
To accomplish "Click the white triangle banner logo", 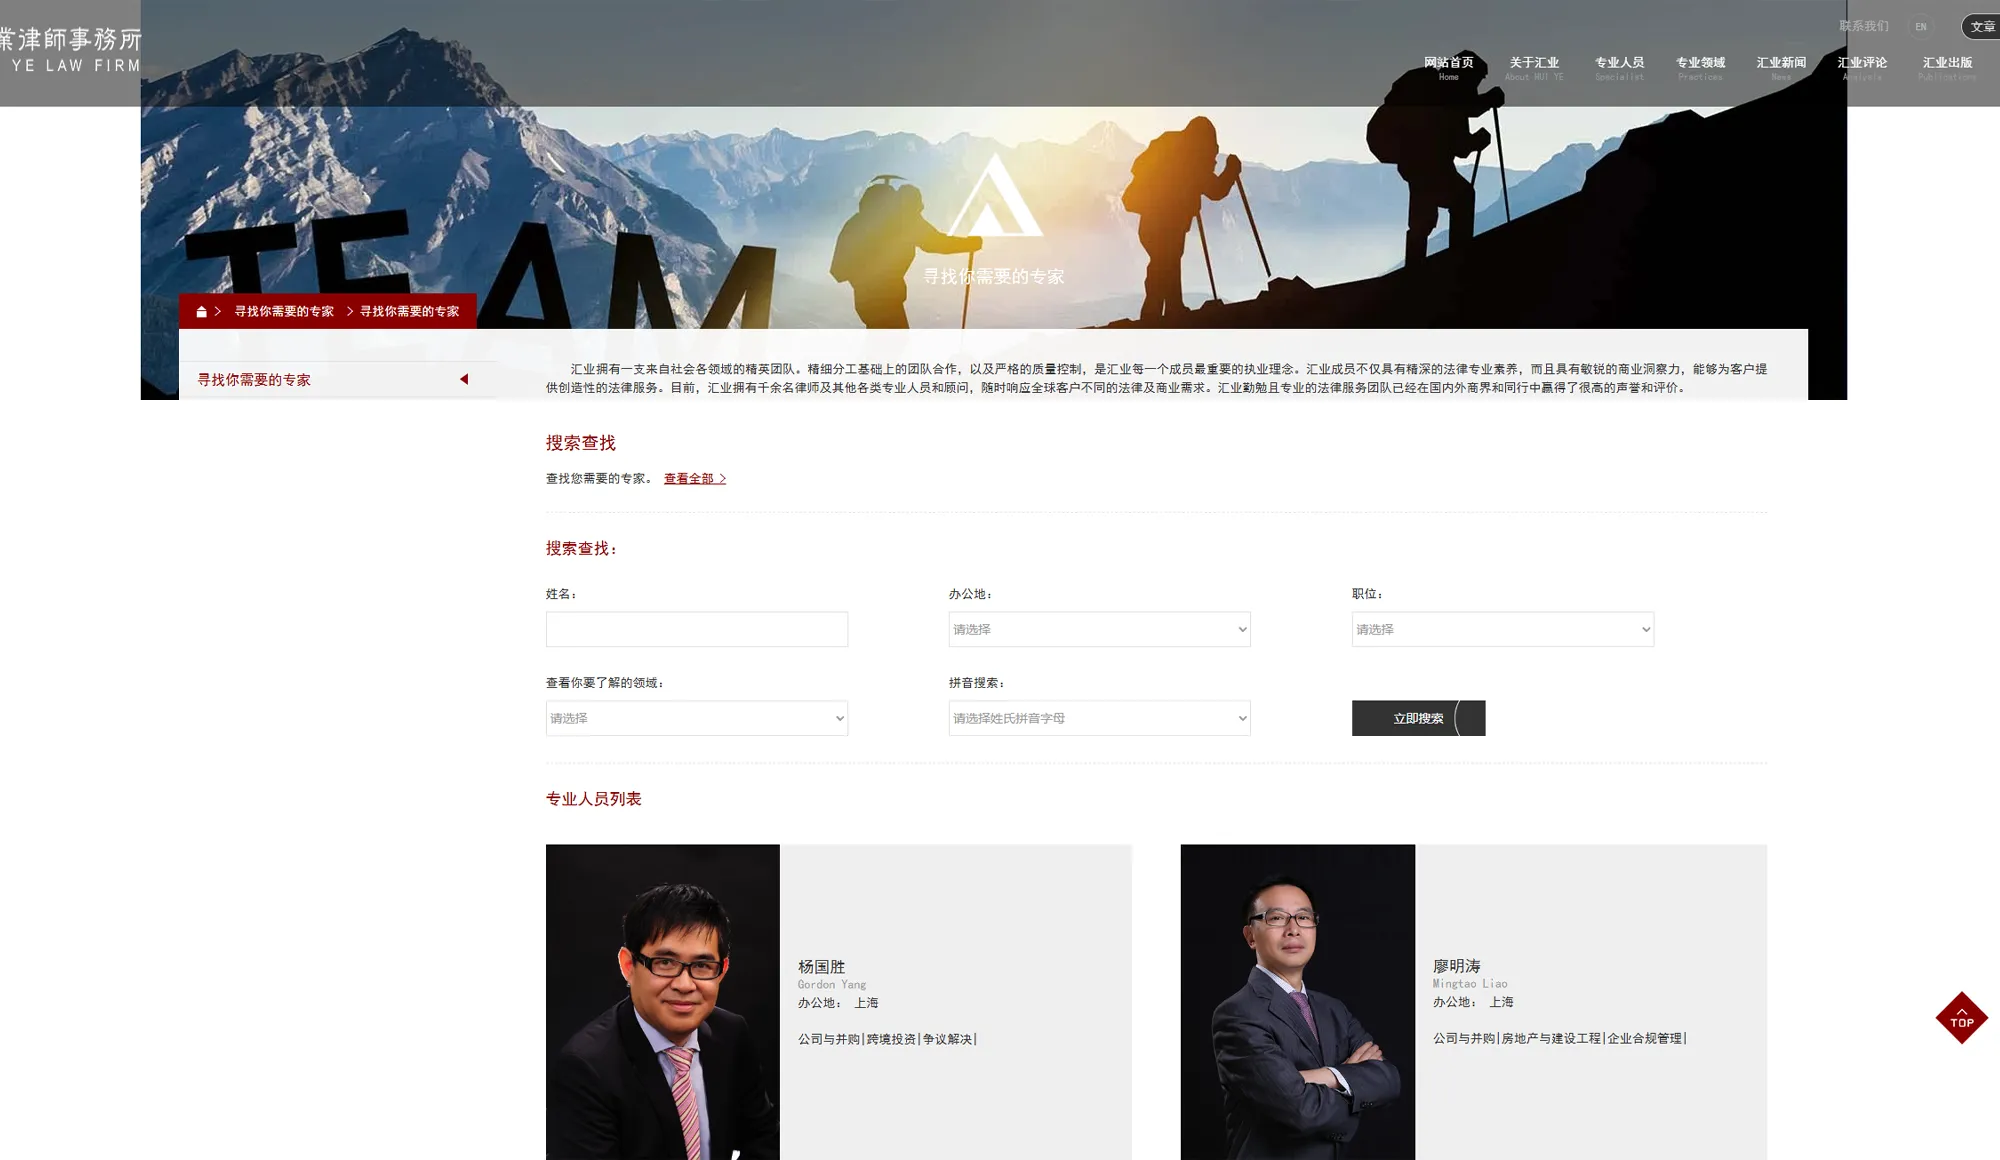I will (993, 197).
